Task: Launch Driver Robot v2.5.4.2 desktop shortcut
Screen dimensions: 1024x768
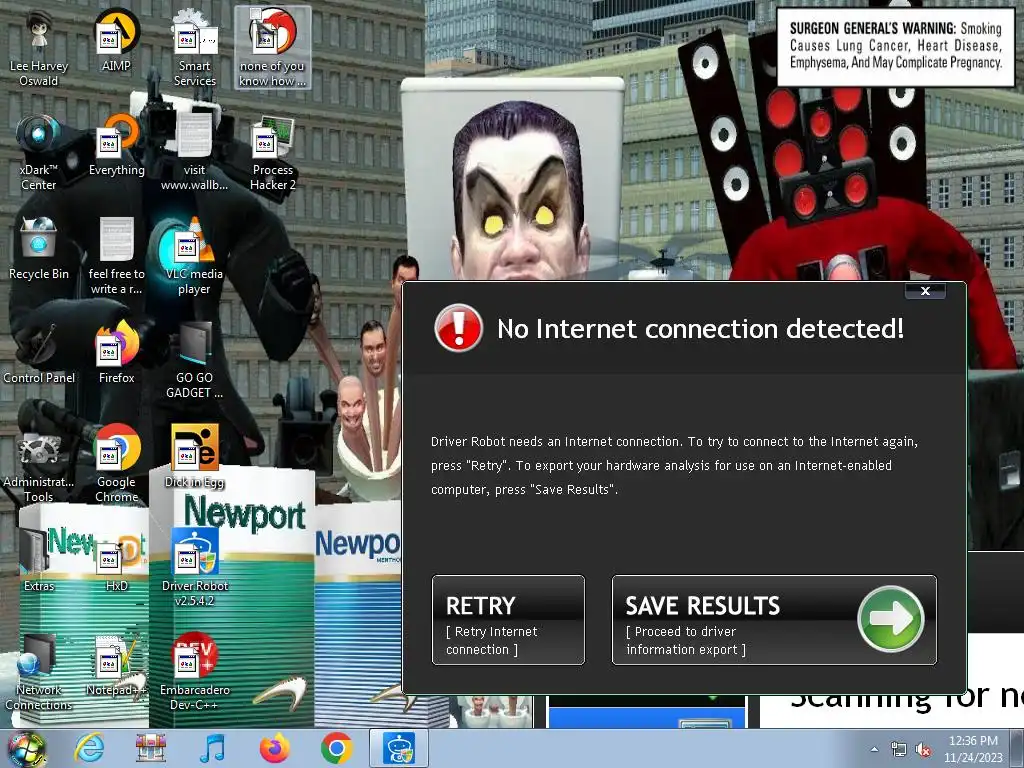Action: pyautogui.click(x=195, y=568)
